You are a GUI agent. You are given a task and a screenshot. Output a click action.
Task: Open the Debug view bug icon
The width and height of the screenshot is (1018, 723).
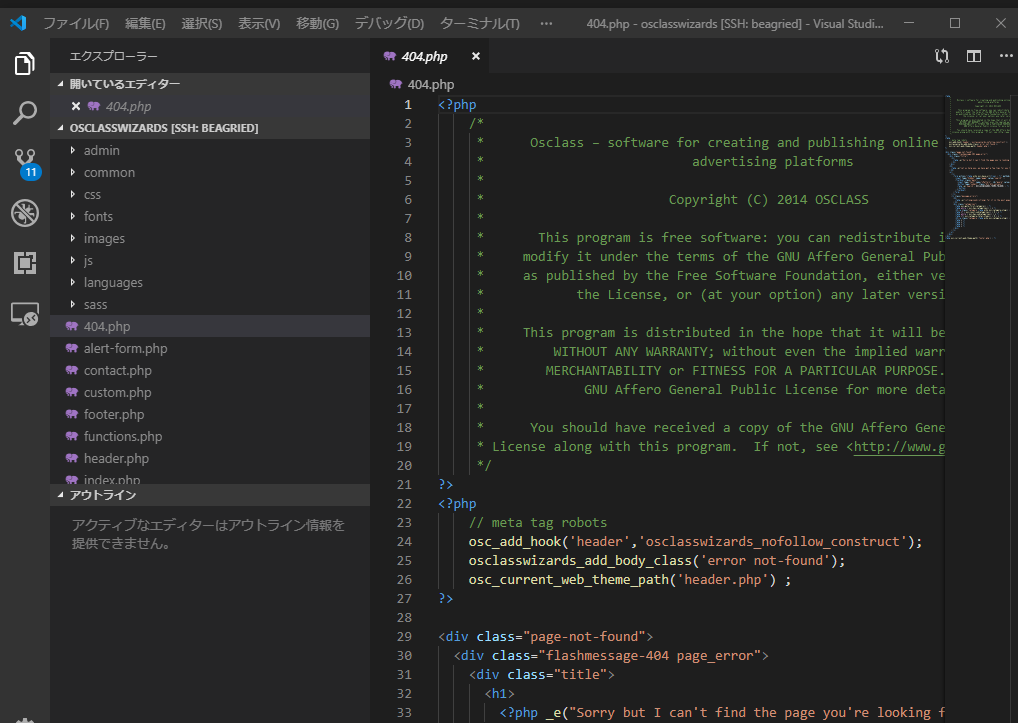(25, 213)
